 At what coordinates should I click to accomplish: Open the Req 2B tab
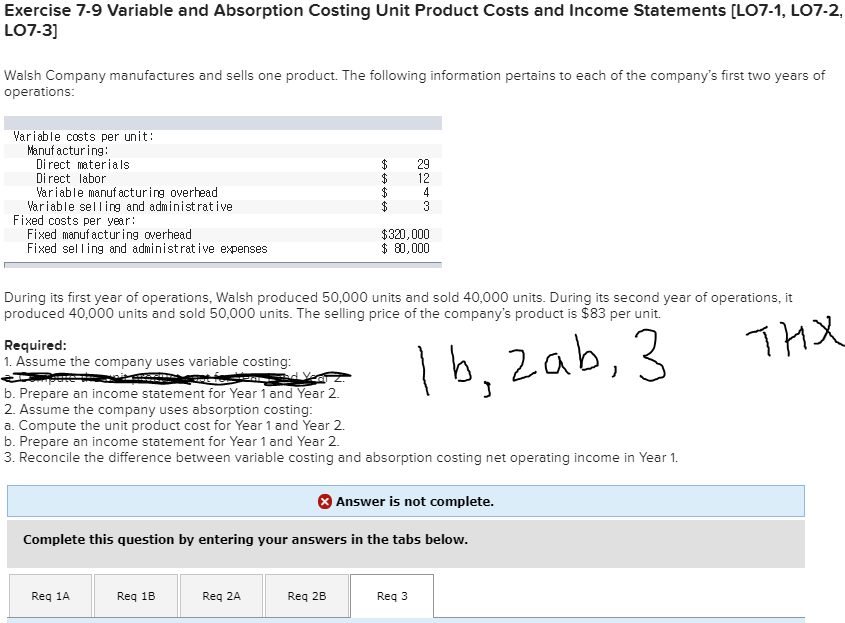click(306, 595)
